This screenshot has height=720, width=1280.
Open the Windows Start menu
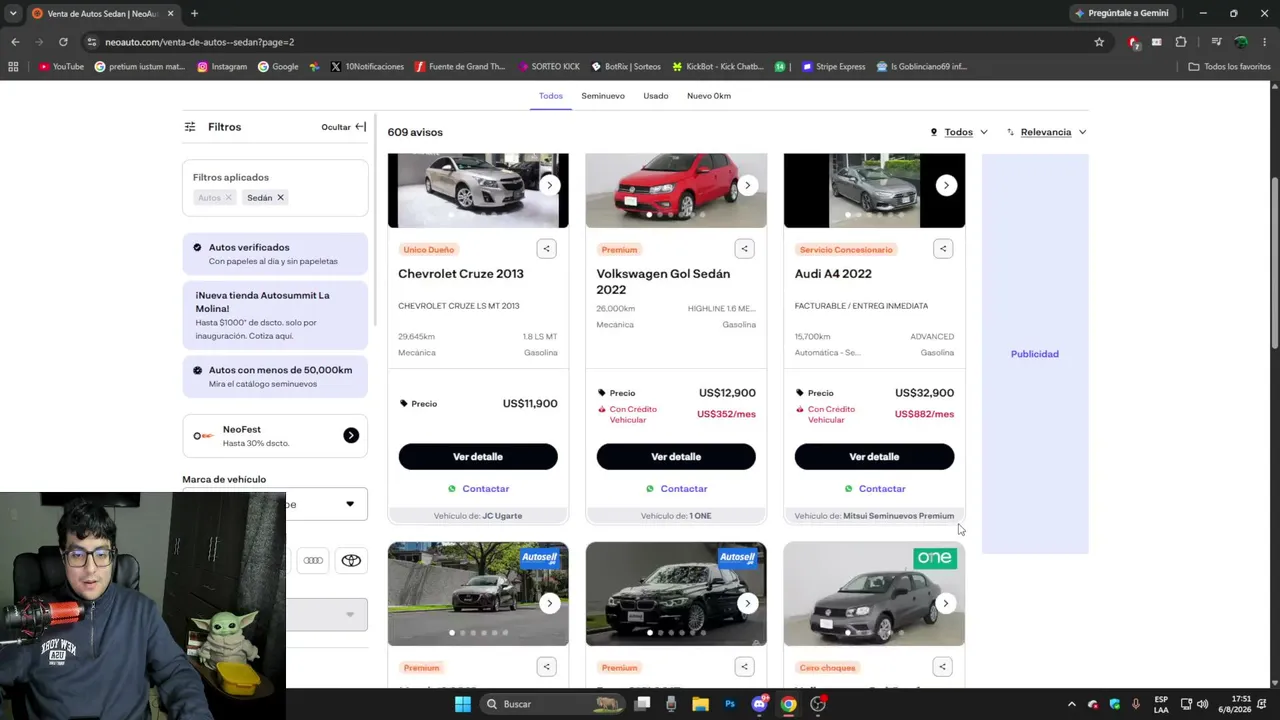(x=462, y=704)
